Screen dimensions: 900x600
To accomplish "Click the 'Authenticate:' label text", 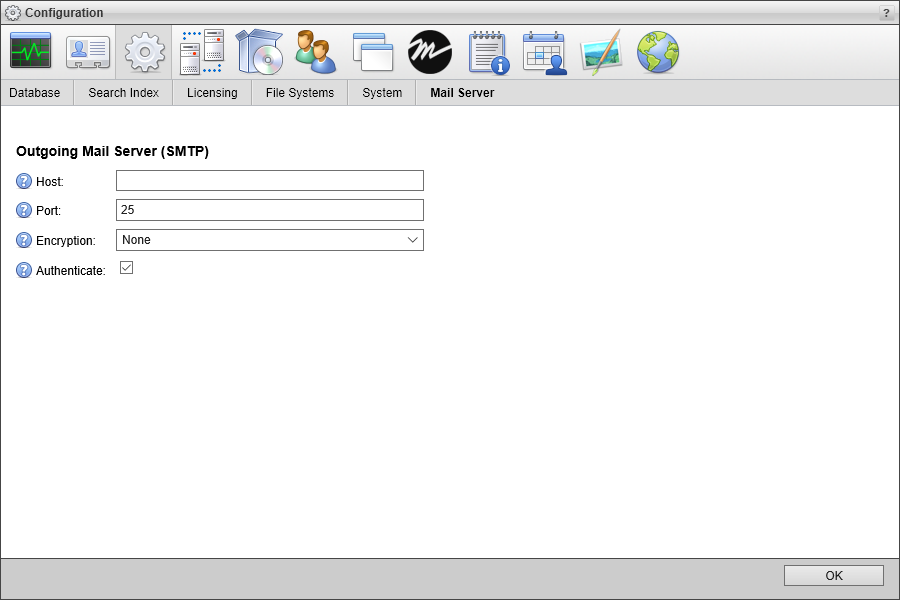I will pos(71,270).
